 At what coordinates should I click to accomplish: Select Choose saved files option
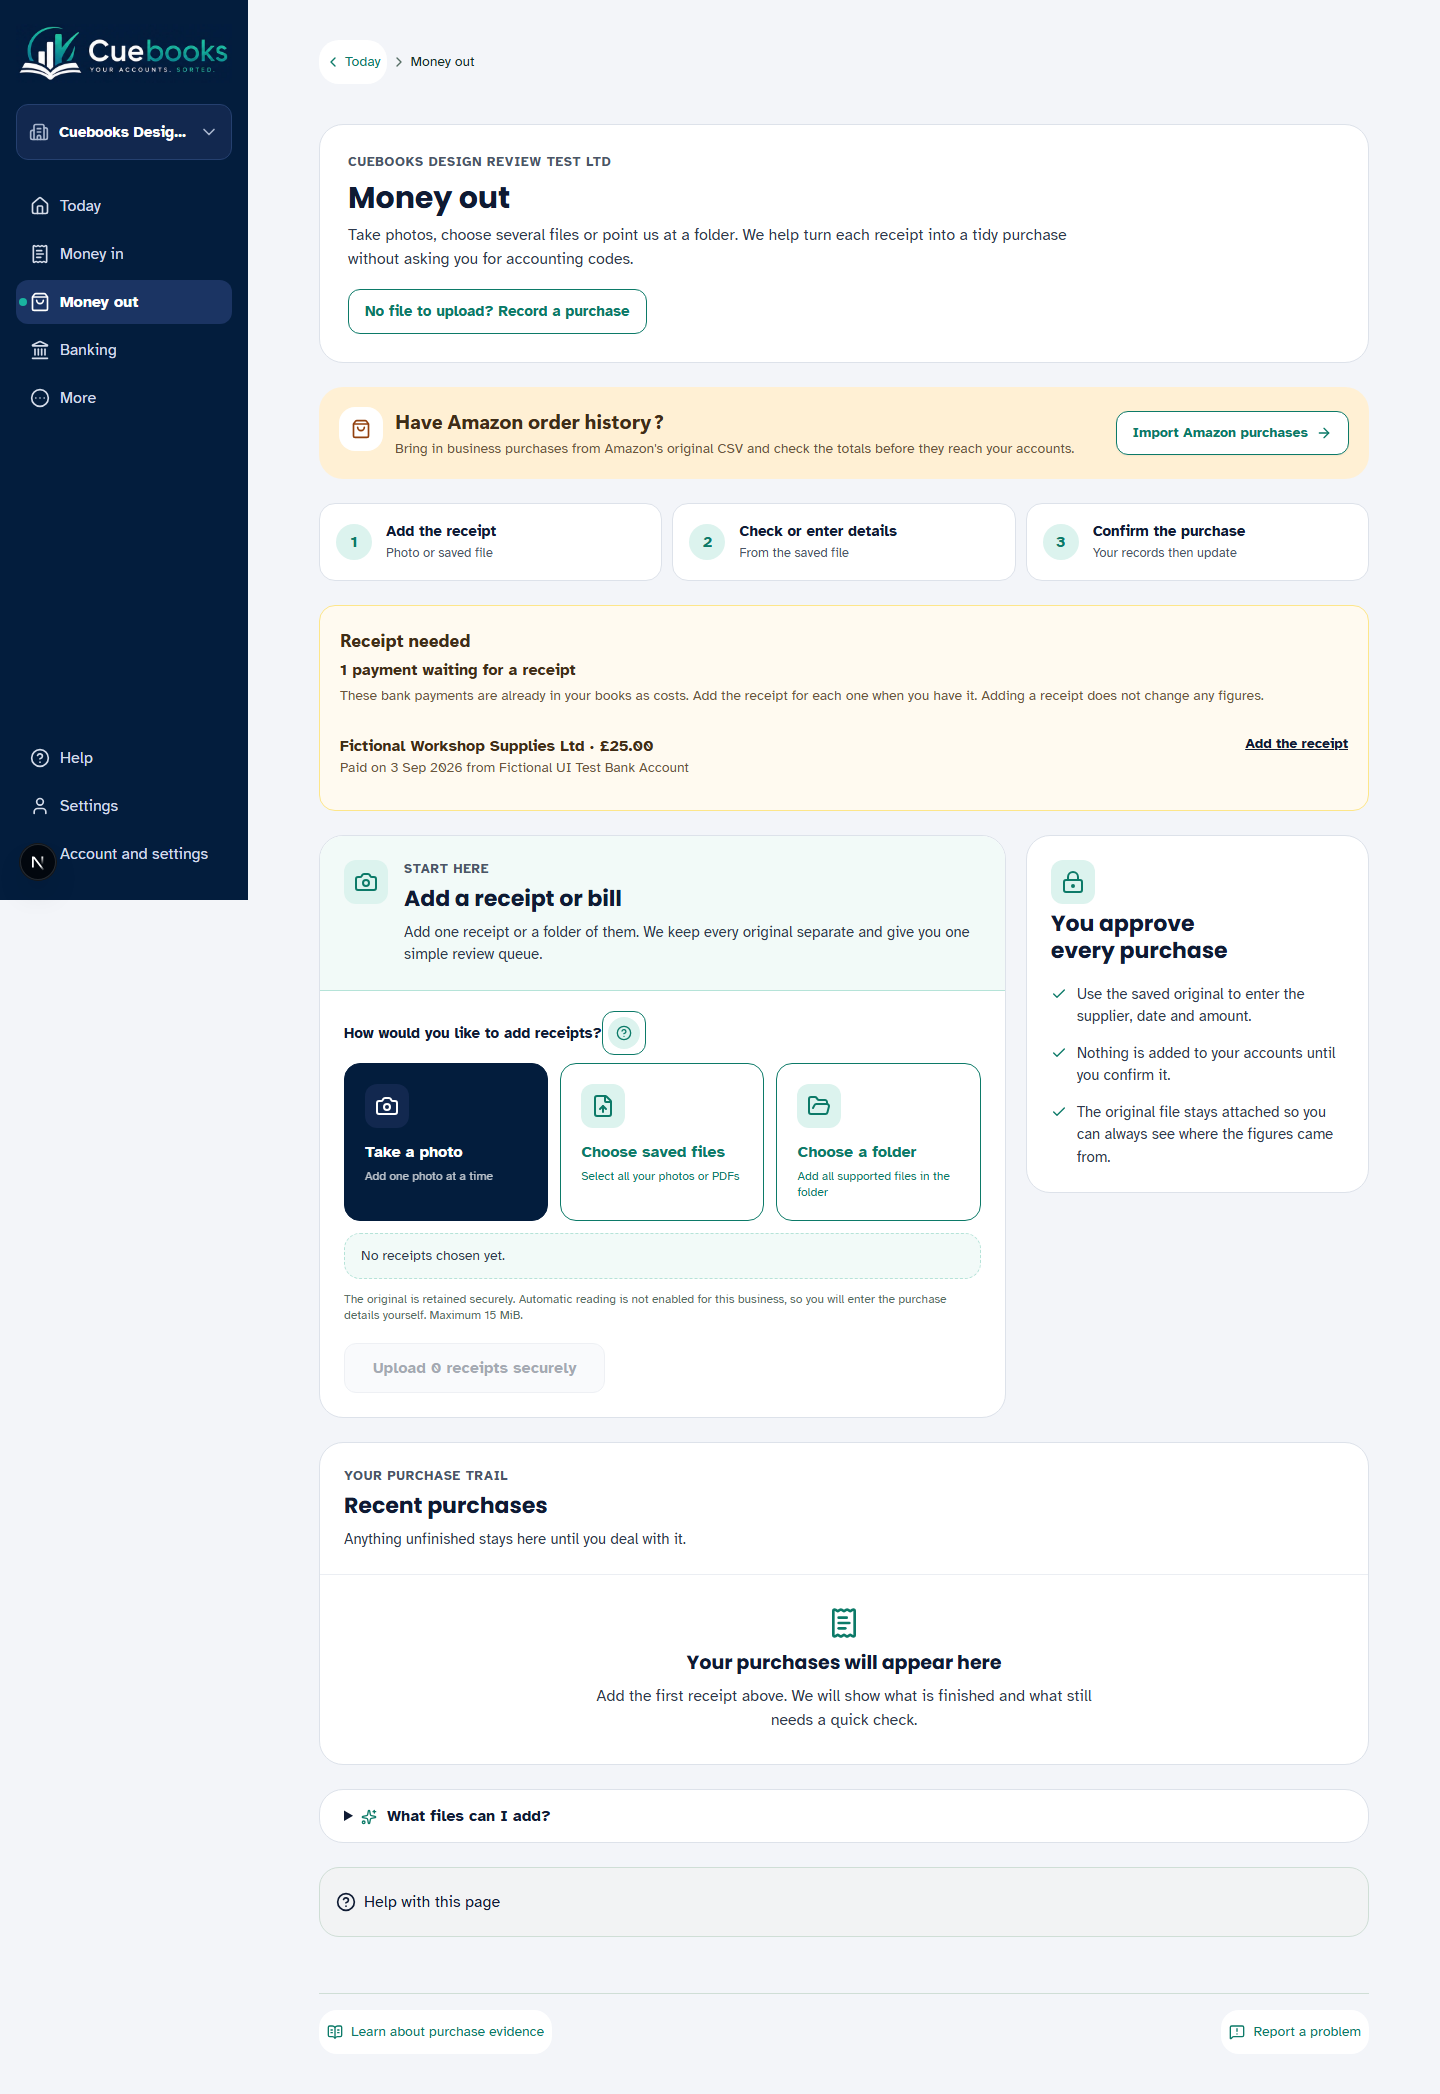tap(662, 1142)
